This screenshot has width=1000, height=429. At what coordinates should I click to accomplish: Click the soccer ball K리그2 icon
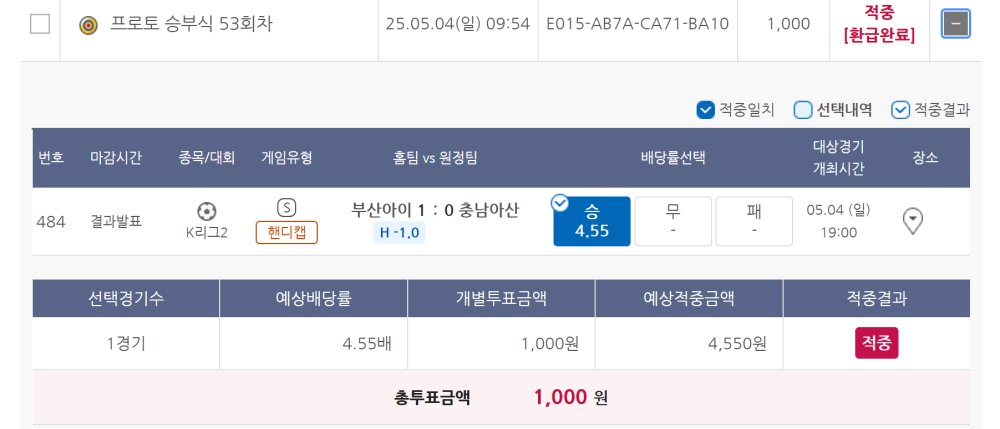coord(207,211)
